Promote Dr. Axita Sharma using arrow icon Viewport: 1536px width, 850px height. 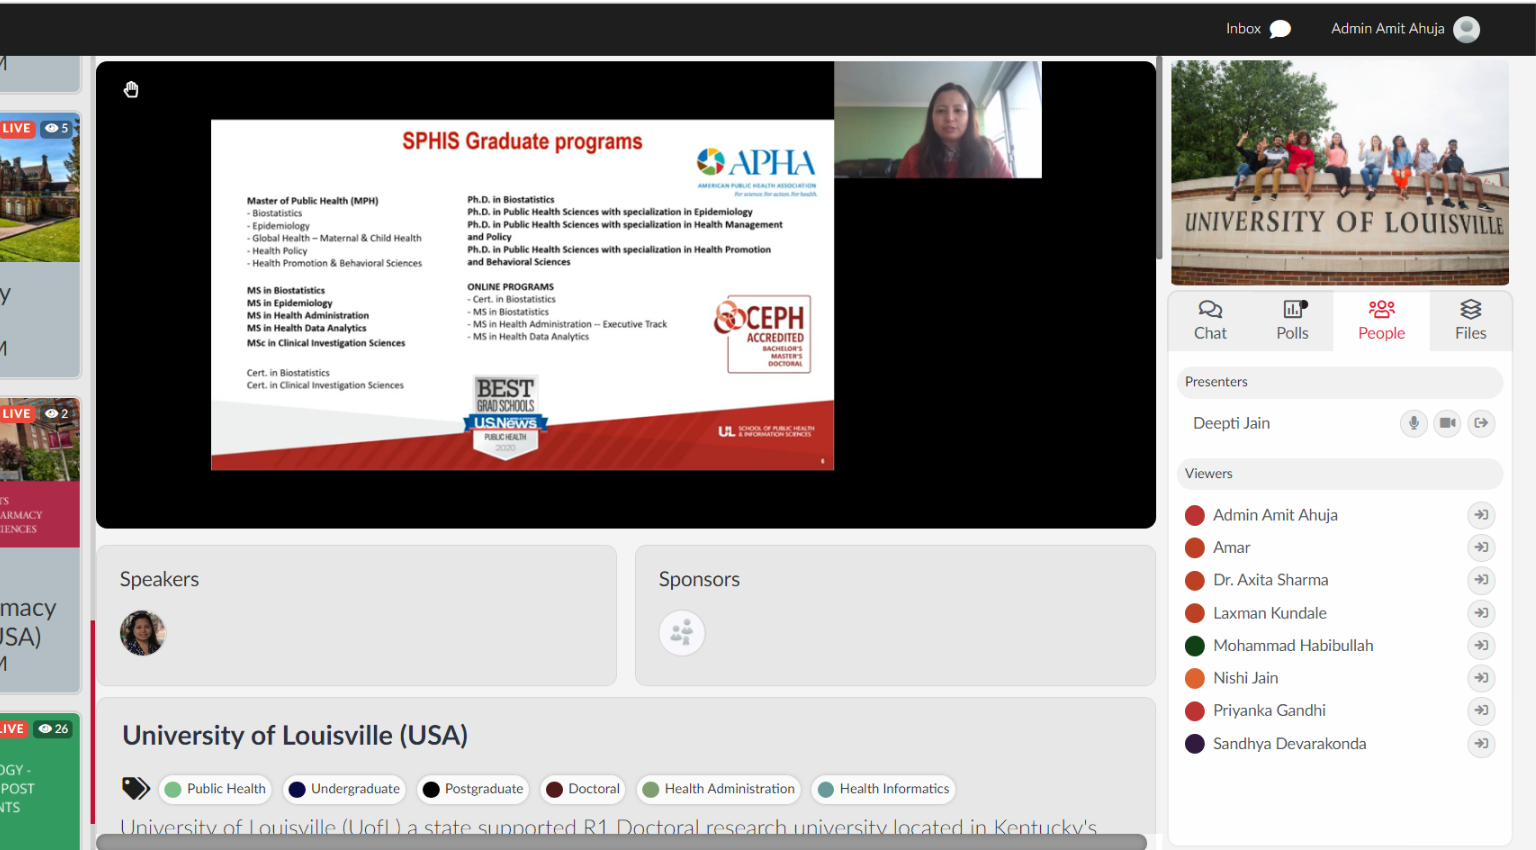tap(1481, 580)
